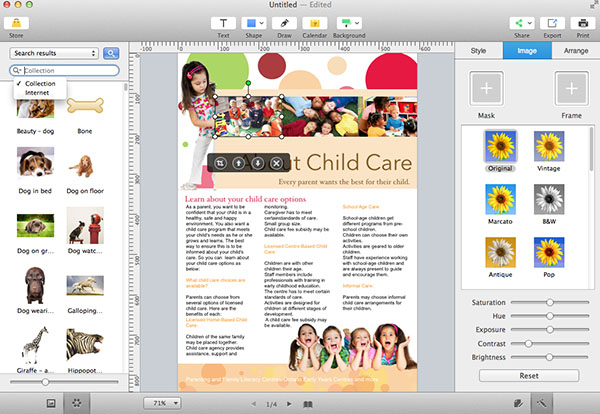Choose the Draw tool

point(285,23)
